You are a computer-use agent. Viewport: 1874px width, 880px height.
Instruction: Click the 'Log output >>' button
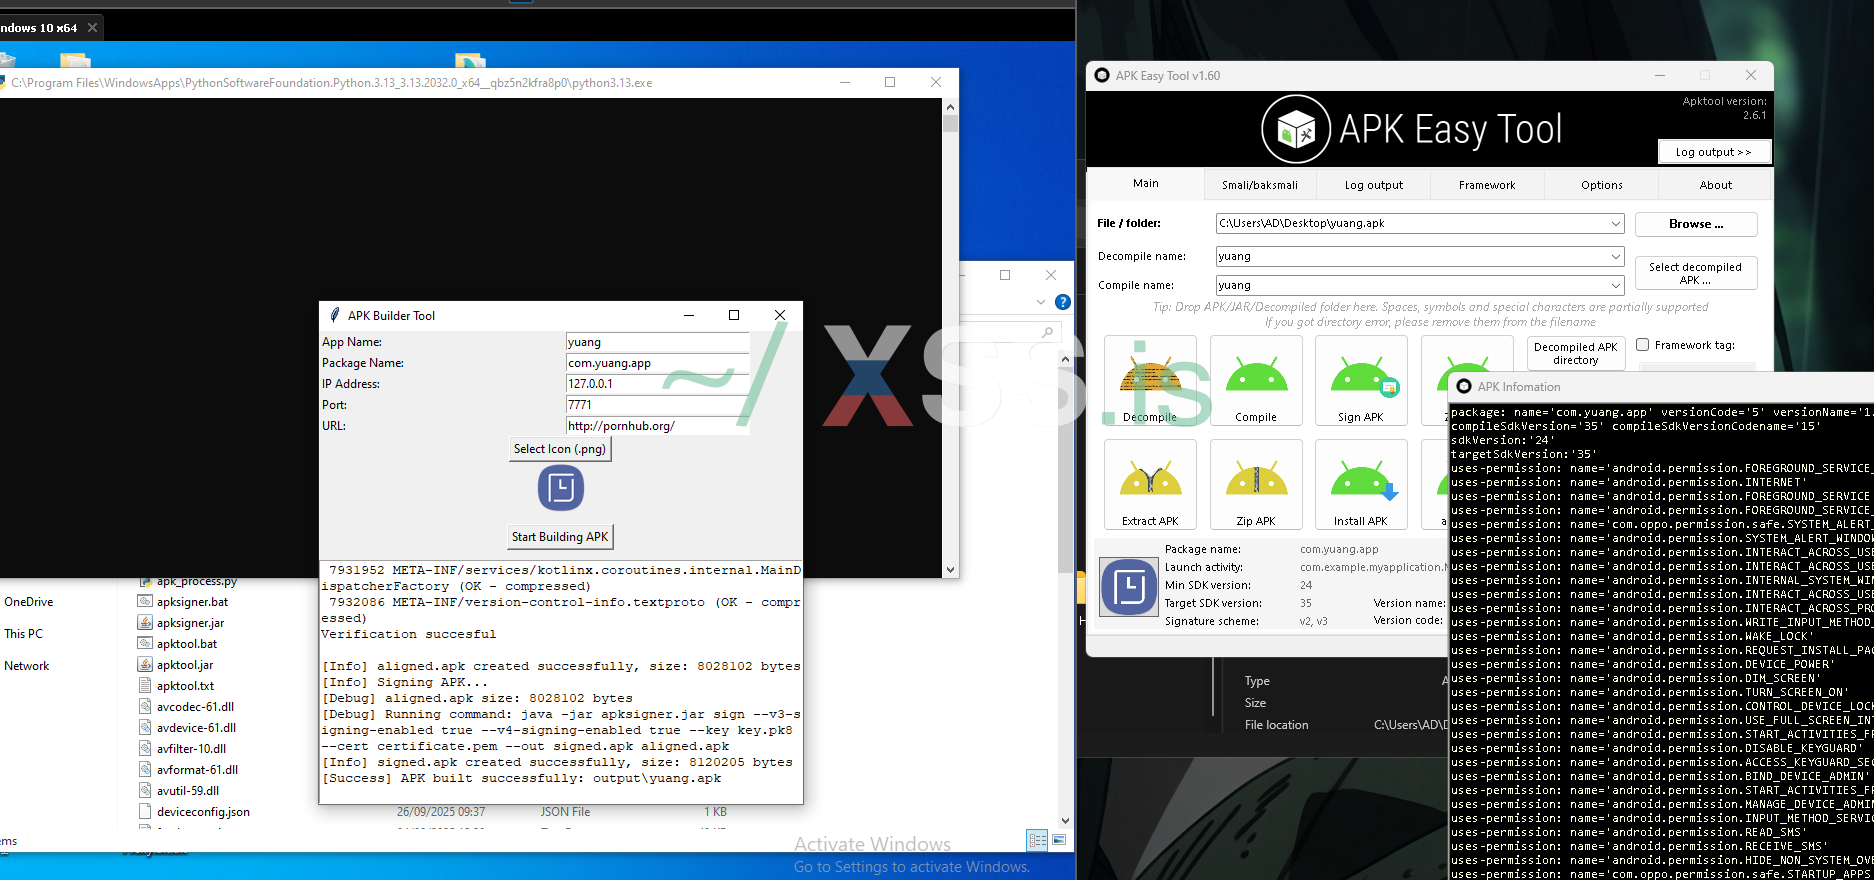point(1714,152)
